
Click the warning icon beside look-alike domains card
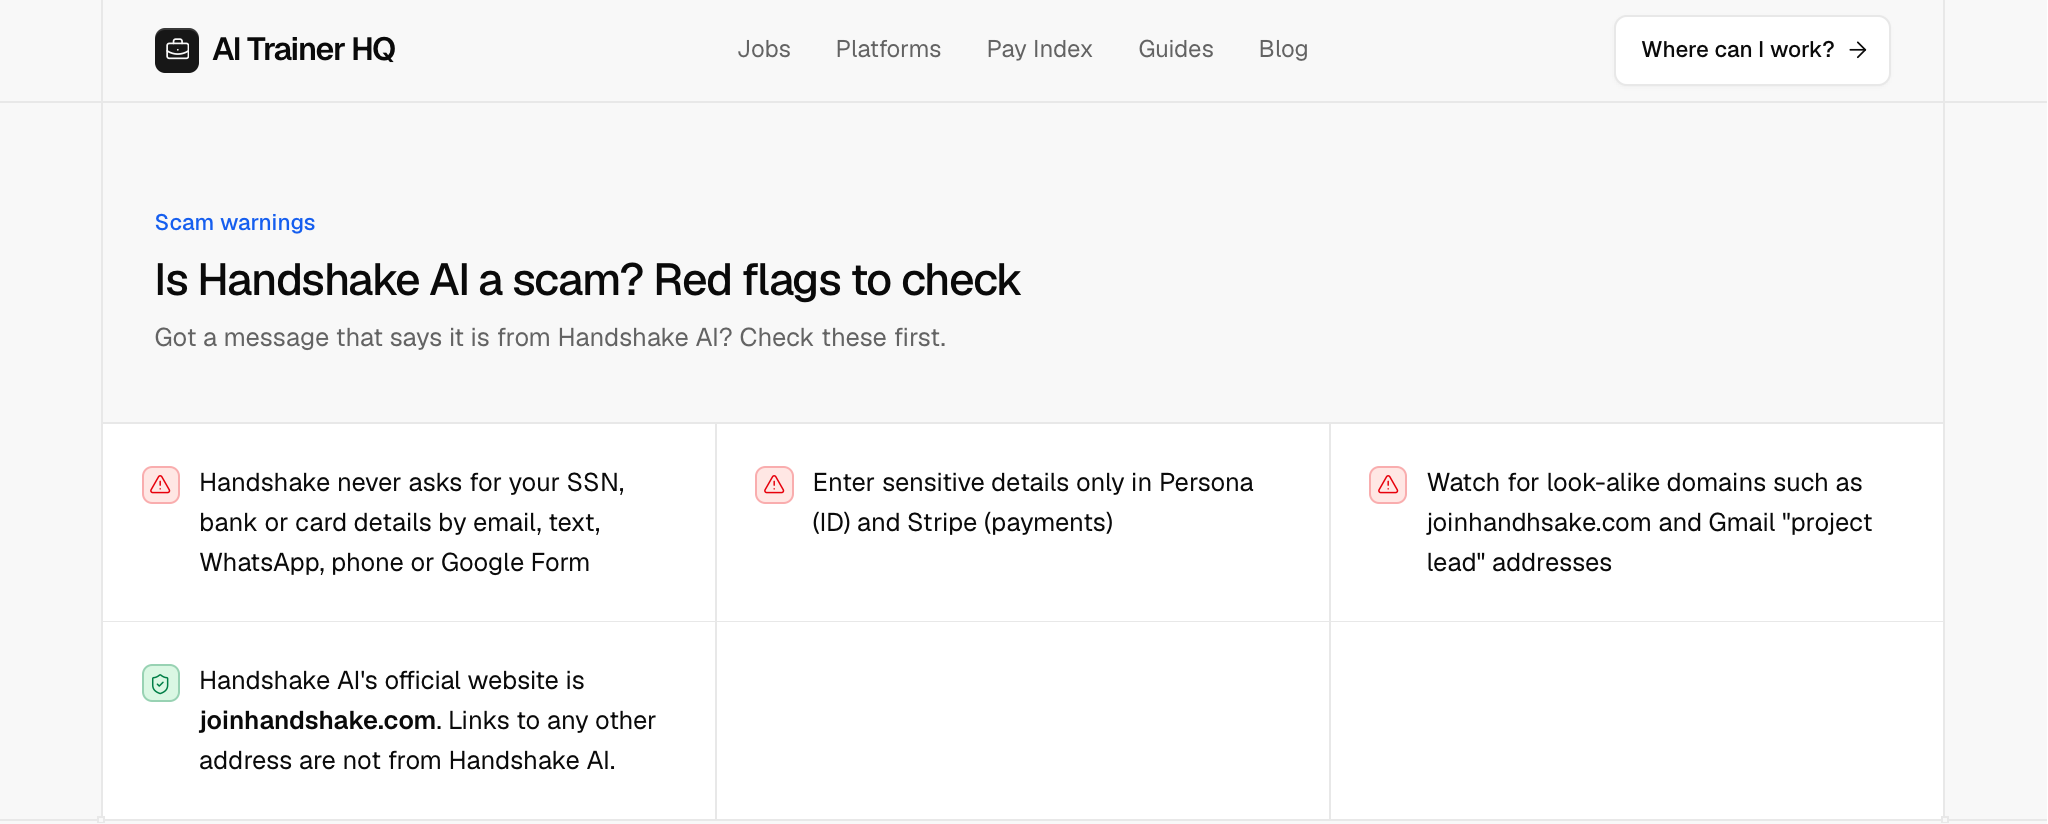(x=1388, y=485)
